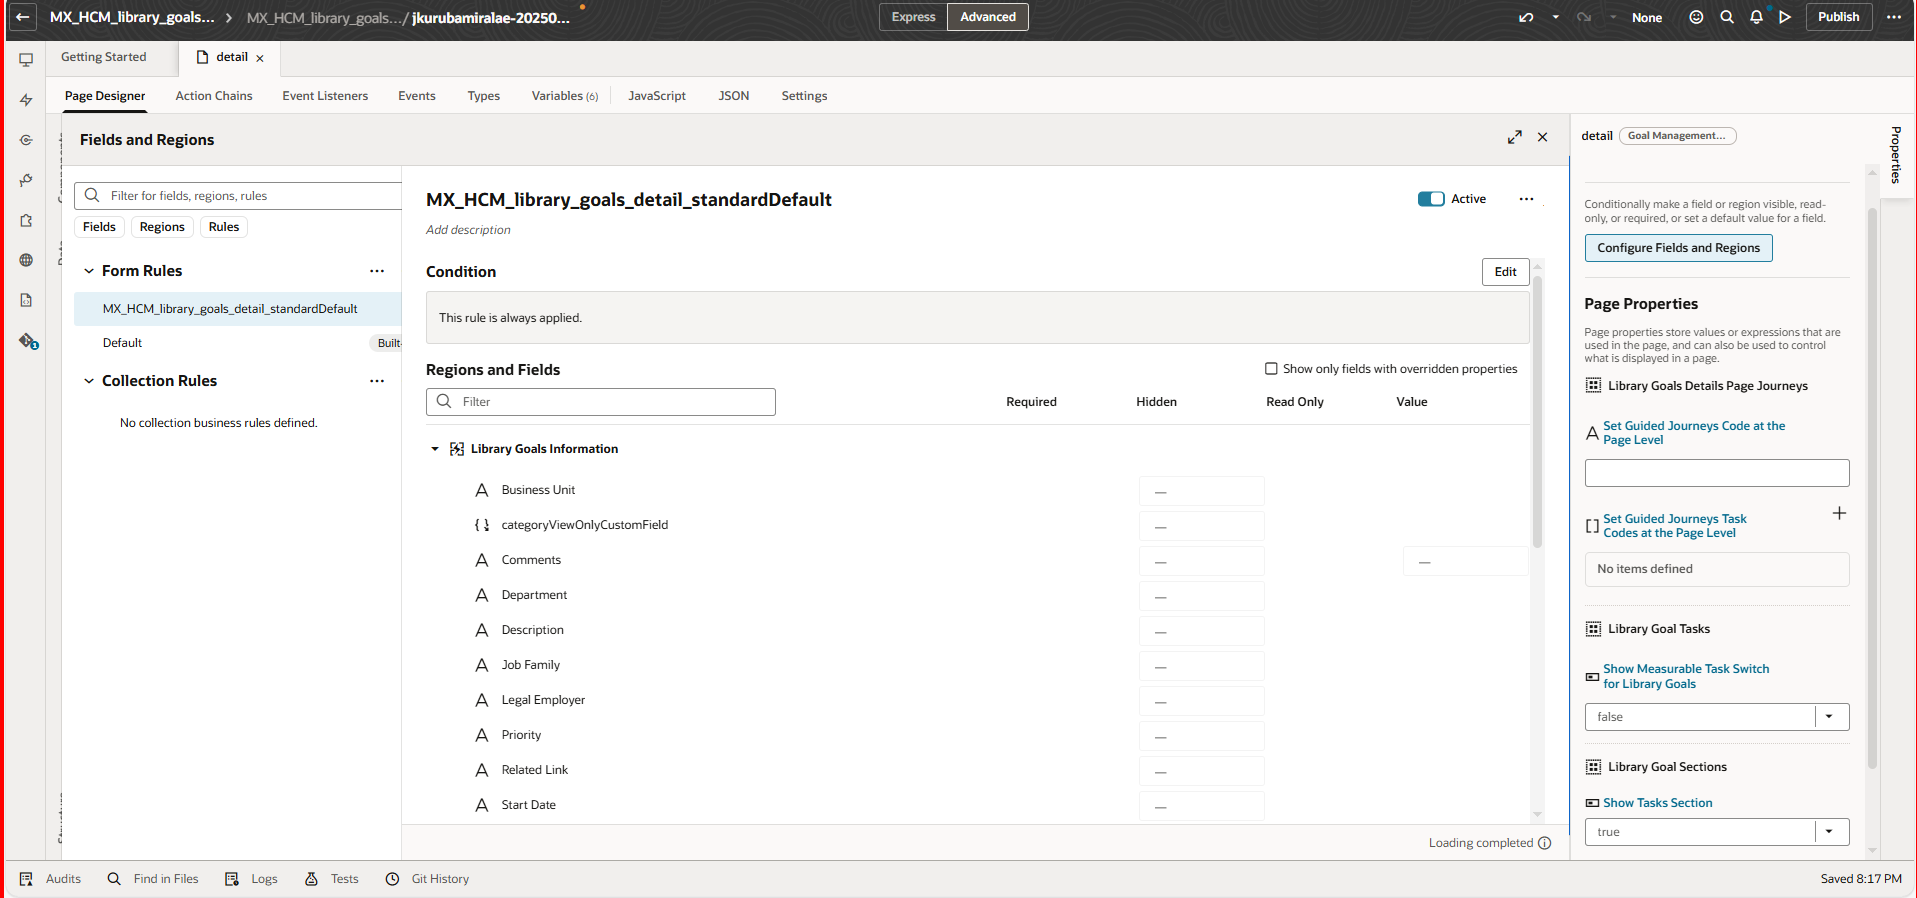Check Show only fields with overridden properties

(1271, 369)
